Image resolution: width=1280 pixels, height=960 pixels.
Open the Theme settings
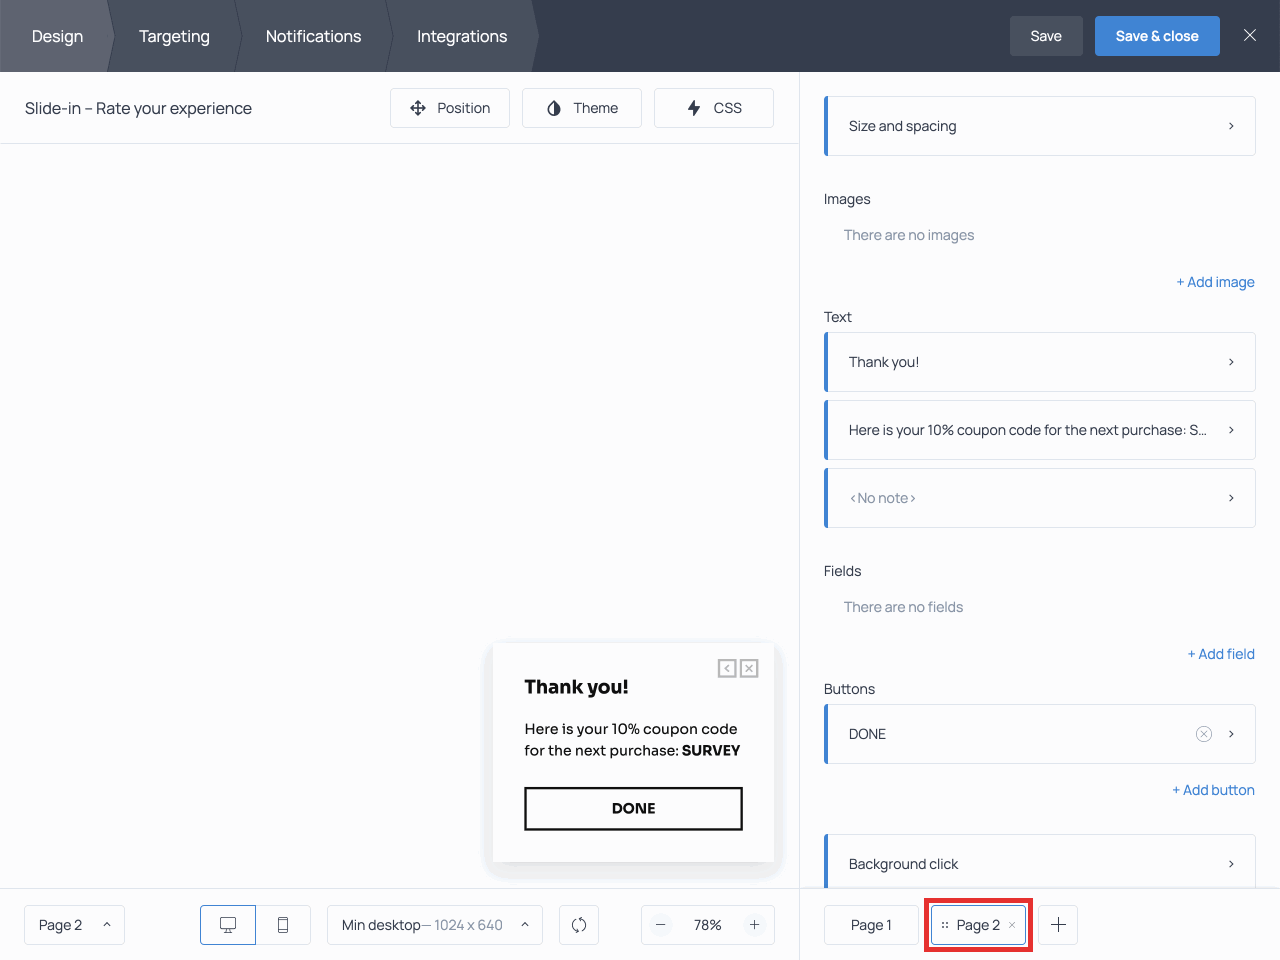click(582, 108)
